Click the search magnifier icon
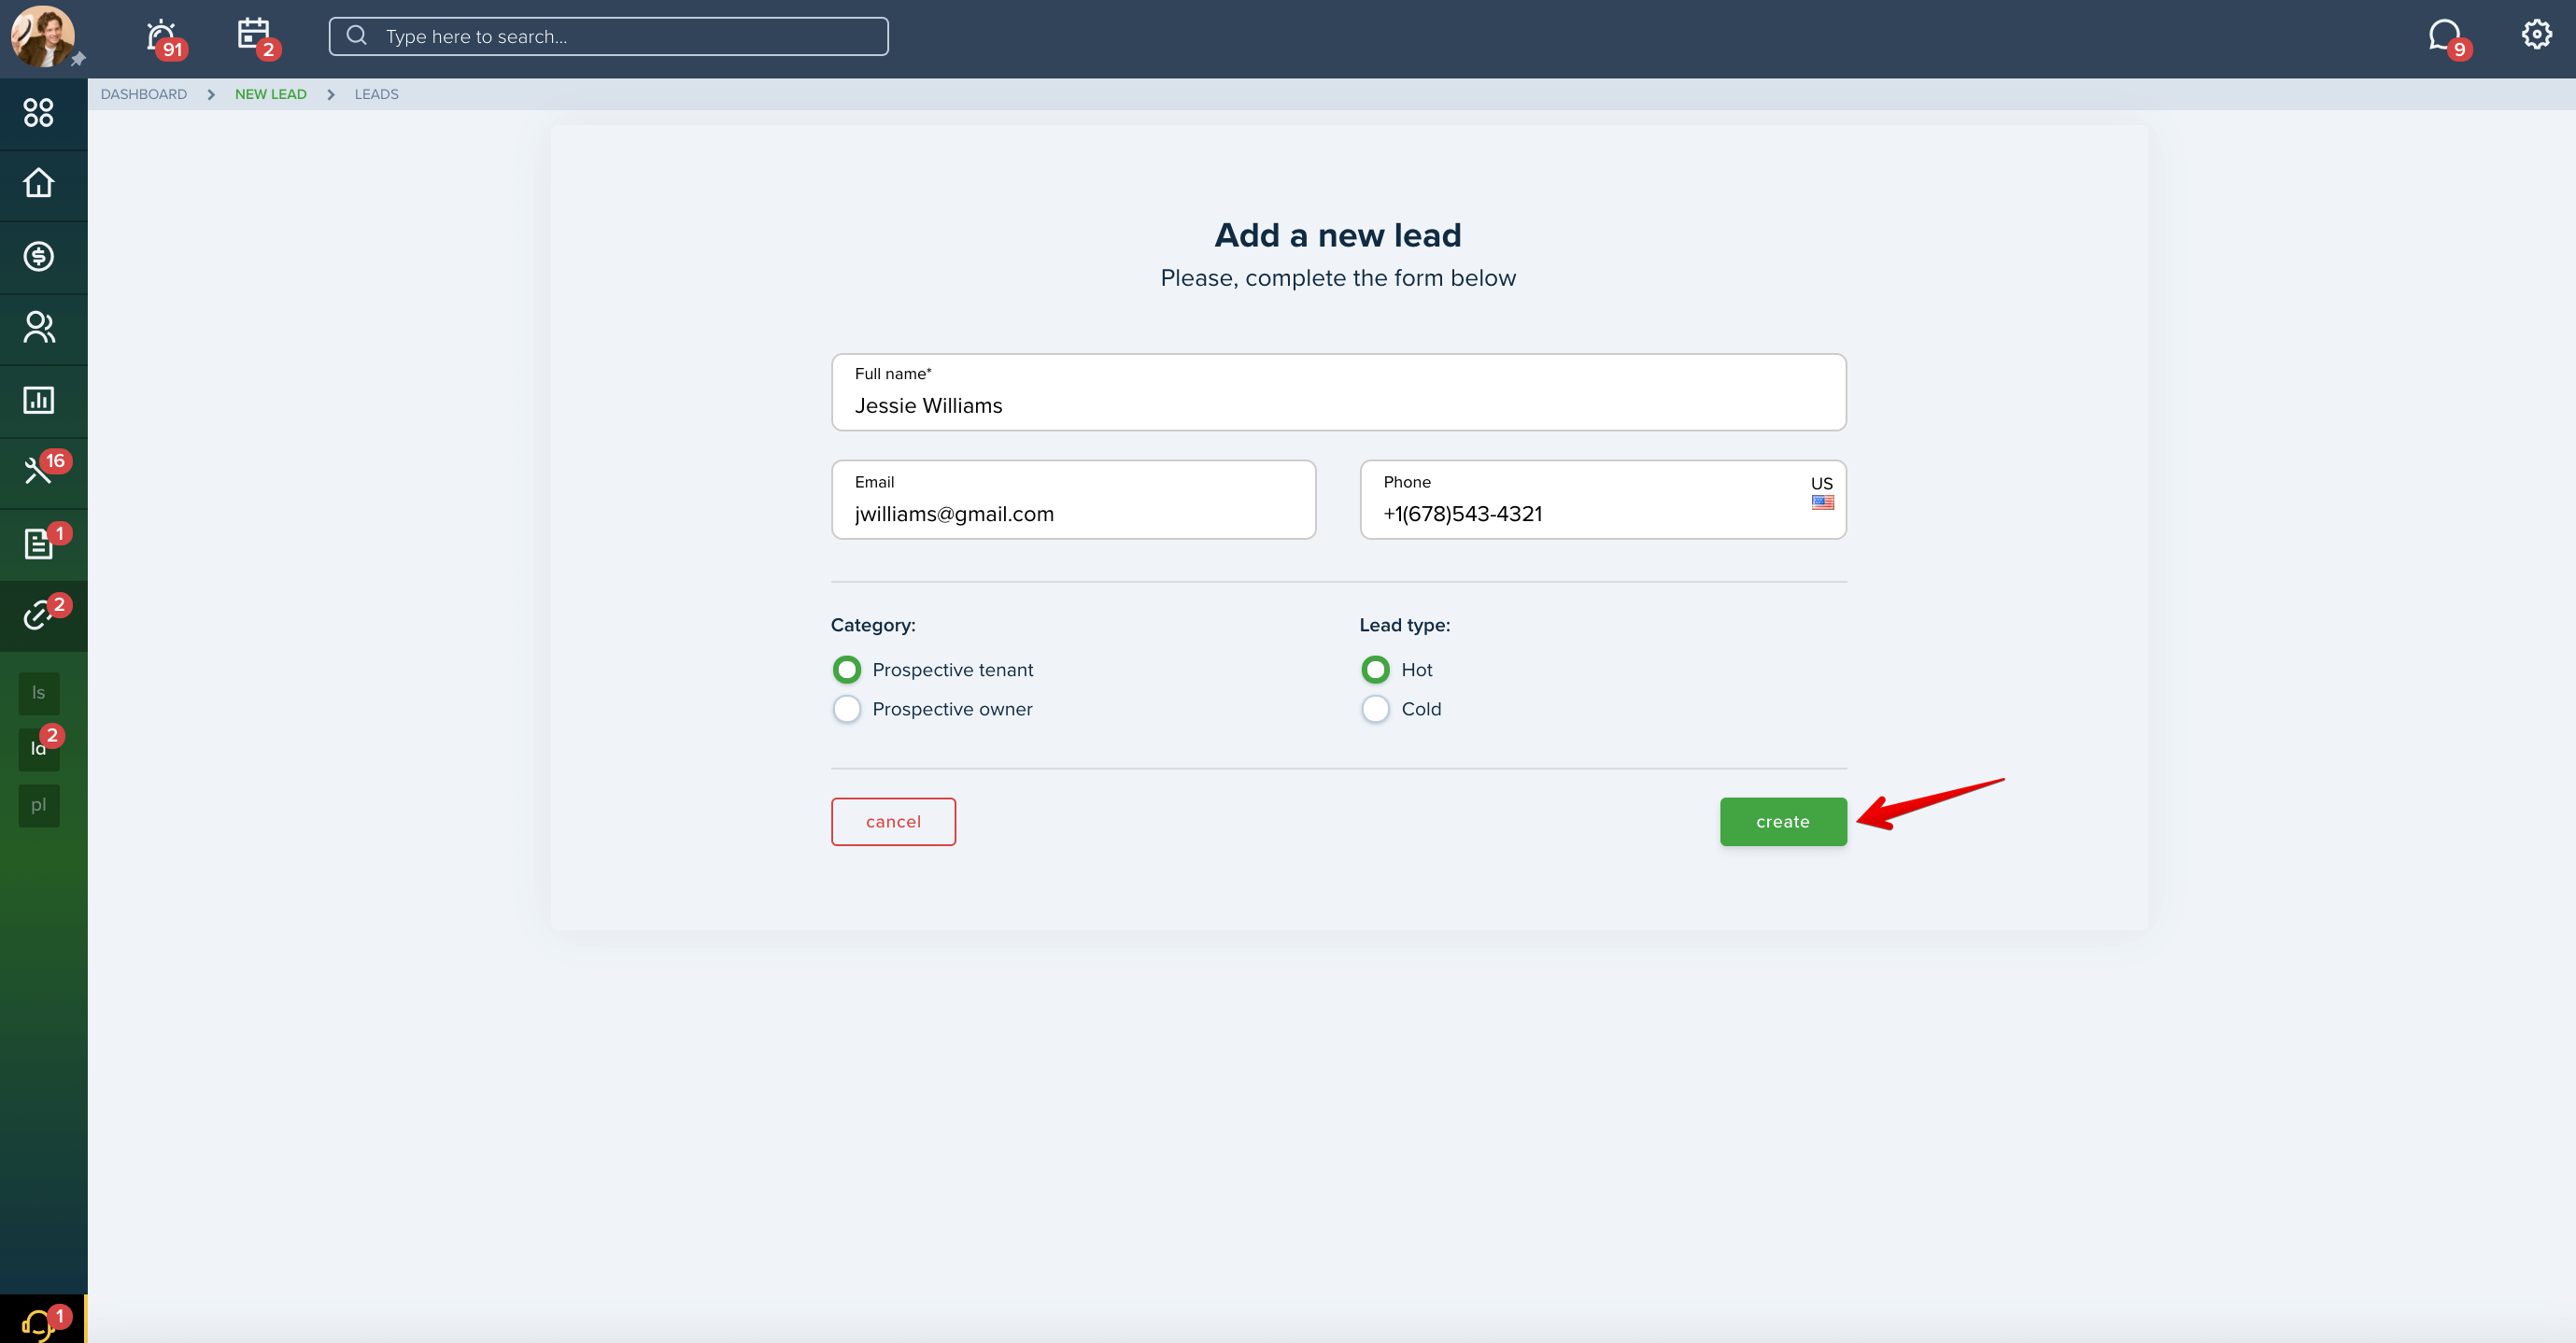Viewport: 2576px width, 1343px height. click(356, 36)
